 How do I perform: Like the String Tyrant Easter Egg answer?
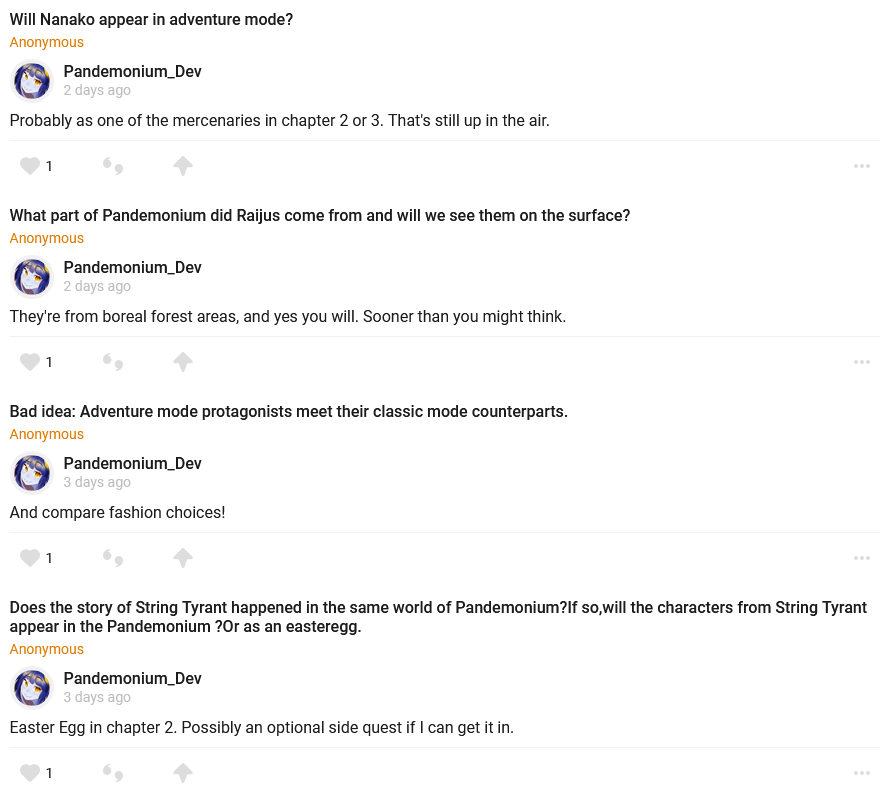pos(30,773)
